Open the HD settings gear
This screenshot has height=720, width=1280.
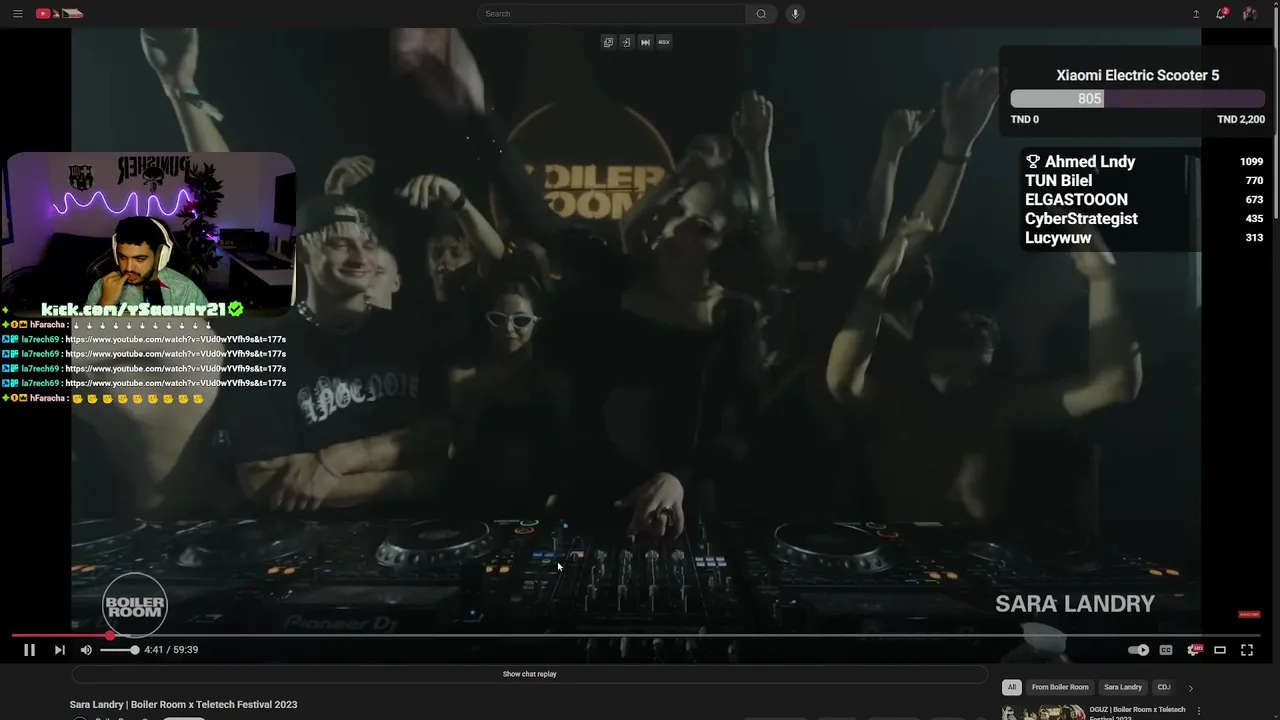pos(1193,650)
